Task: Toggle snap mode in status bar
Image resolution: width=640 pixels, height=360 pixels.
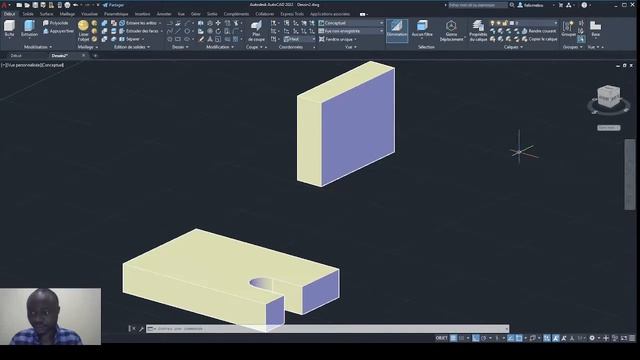Action: [x=462, y=338]
